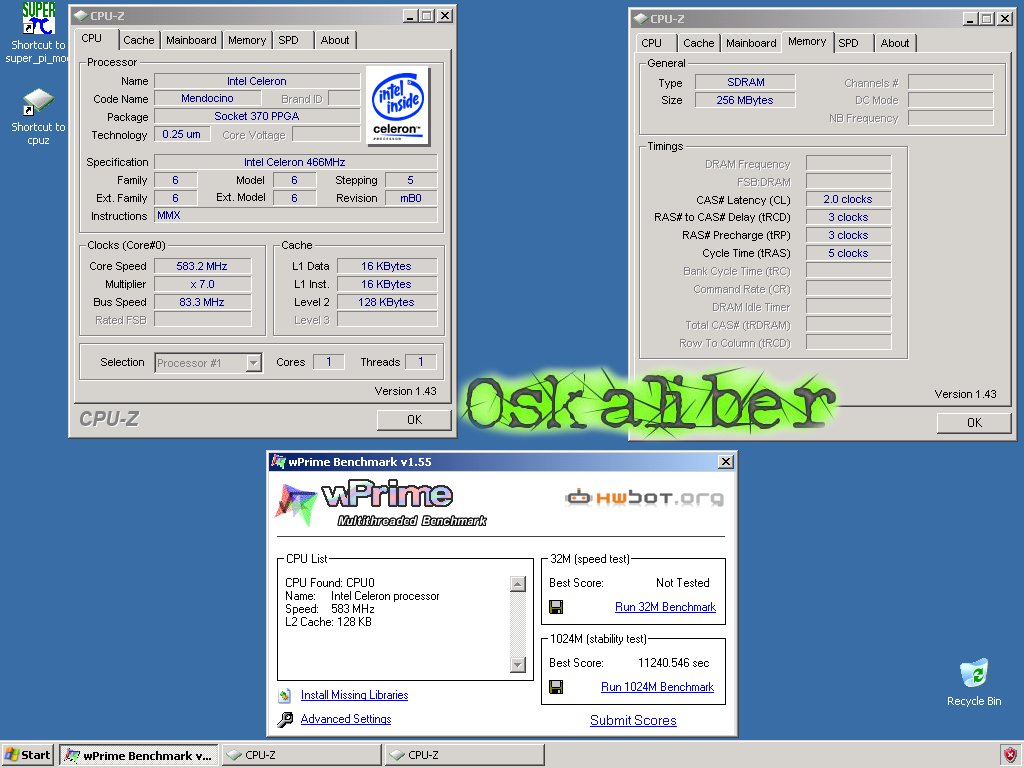Click the Cycle Time 5 clocks field
Image resolution: width=1024 pixels, height=768 pixels.
click(848, 253)
